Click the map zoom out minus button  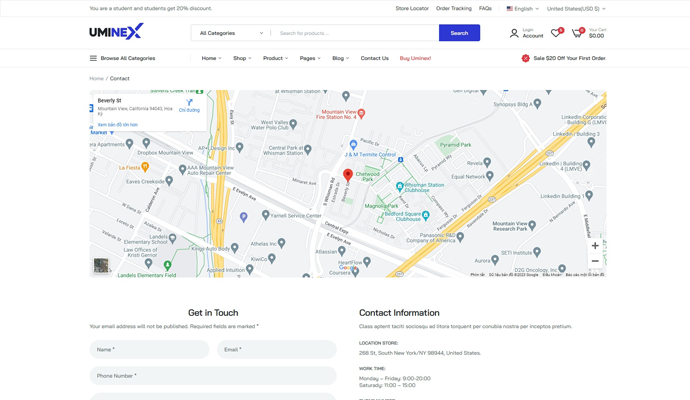pos(595,261)
